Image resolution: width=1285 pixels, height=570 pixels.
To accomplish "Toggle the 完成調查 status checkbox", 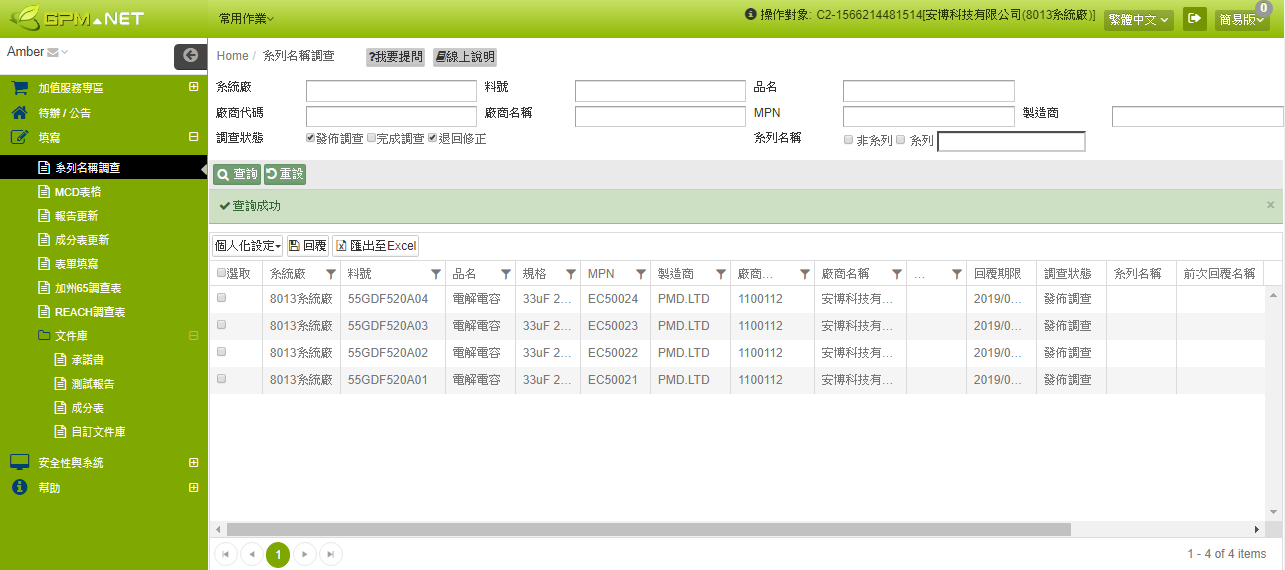I will pos(372,138).
